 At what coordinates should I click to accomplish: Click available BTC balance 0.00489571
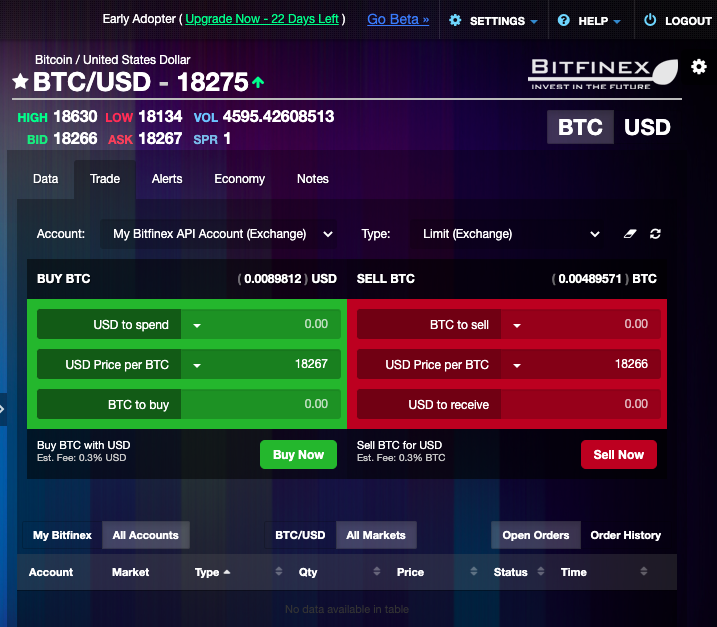[x=590, y=279]
